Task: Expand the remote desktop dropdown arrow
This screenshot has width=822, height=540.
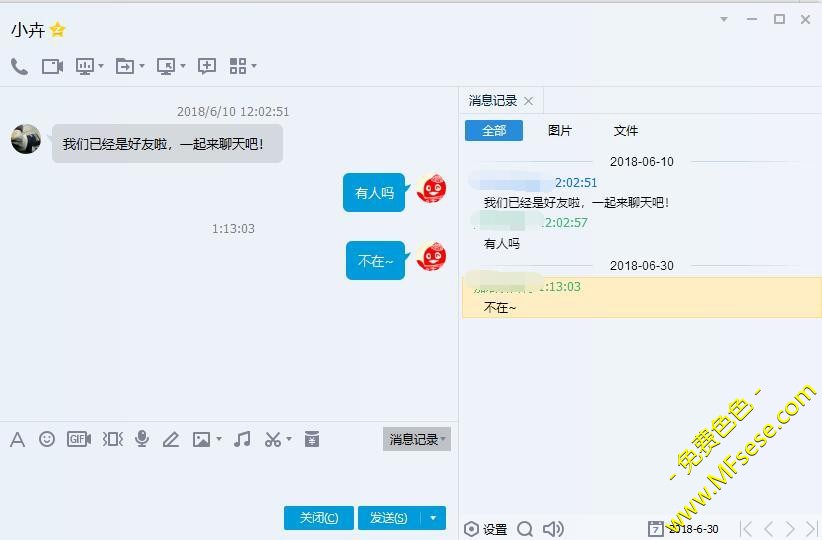Action: click(x=182, y=66)
